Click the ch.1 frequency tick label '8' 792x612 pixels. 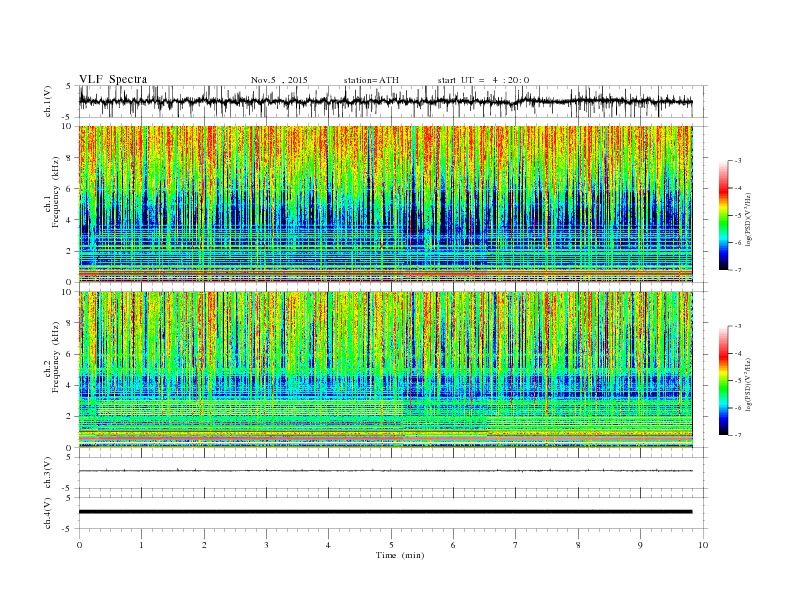click(69, 158)
